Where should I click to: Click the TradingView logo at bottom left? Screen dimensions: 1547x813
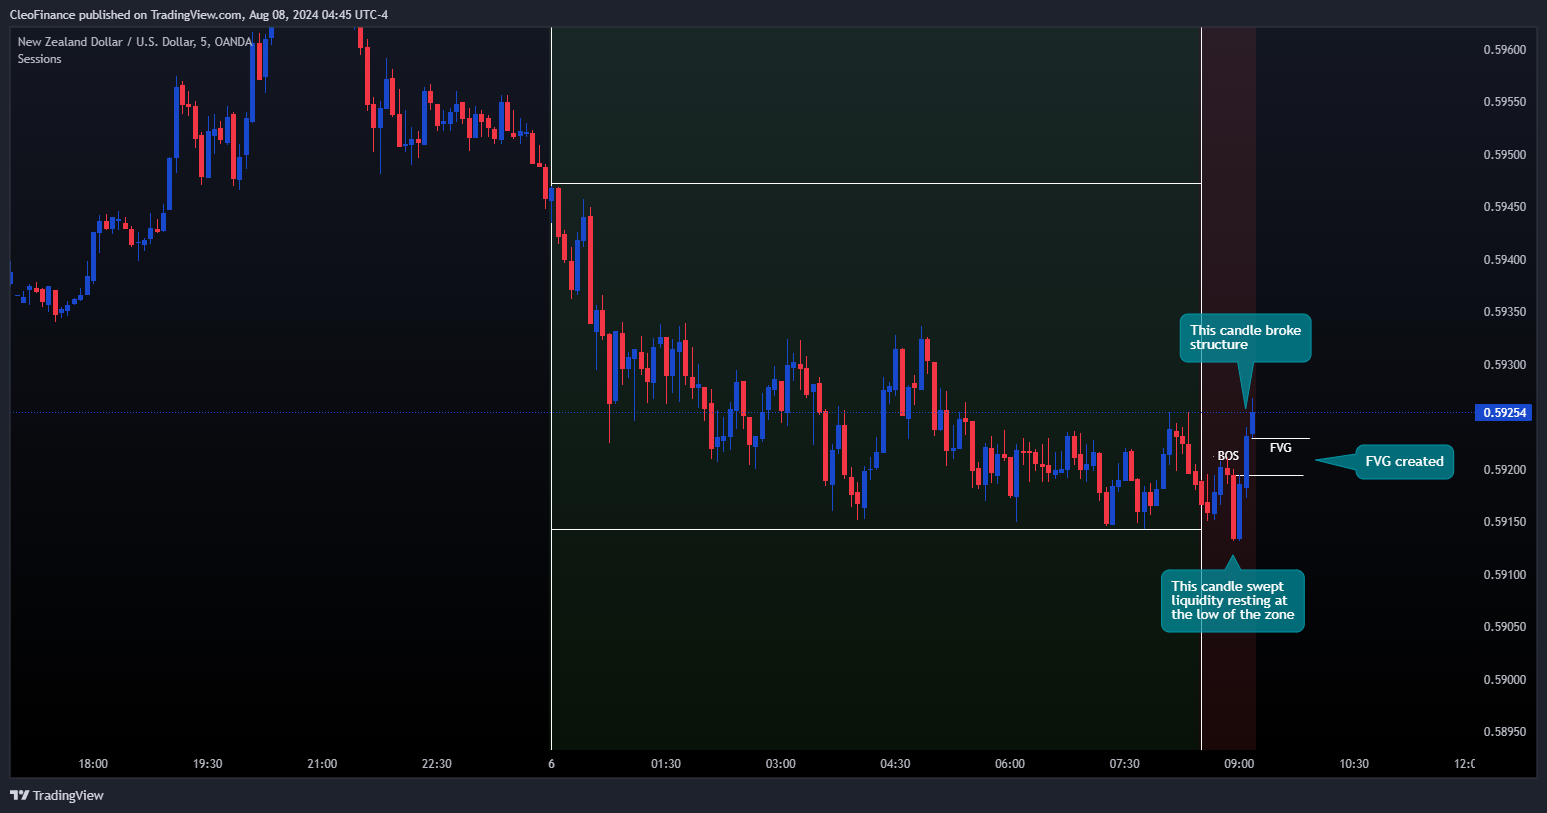[x=57, y=795]
